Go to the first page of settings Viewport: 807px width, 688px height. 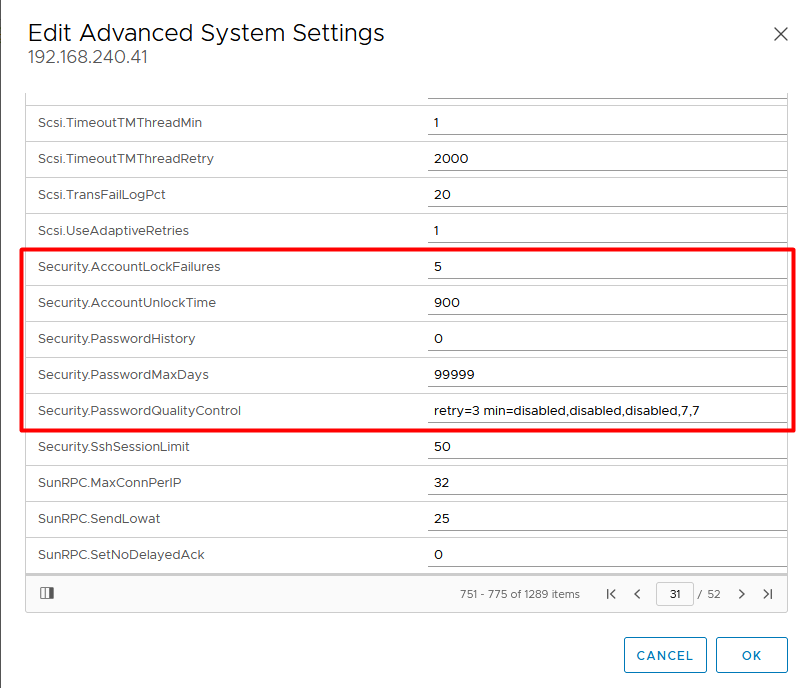pyautogui.click(x=611, y=594)
